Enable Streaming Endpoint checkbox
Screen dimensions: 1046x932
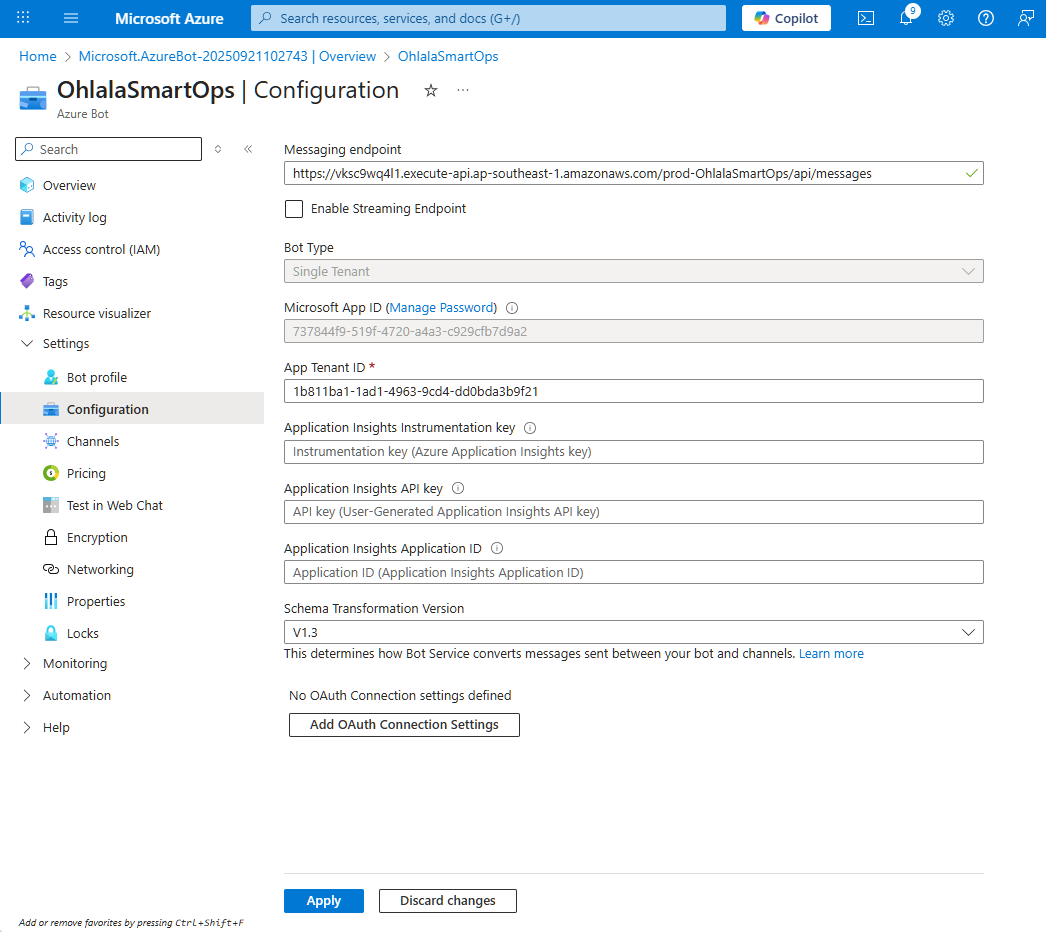tap(294, 209)
